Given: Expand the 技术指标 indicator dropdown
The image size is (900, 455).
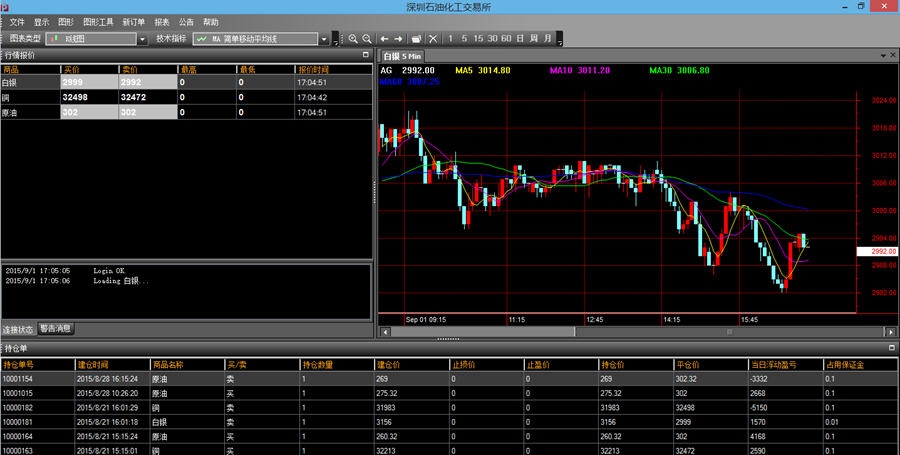Looking at the screenshot, I should point(324,39).
